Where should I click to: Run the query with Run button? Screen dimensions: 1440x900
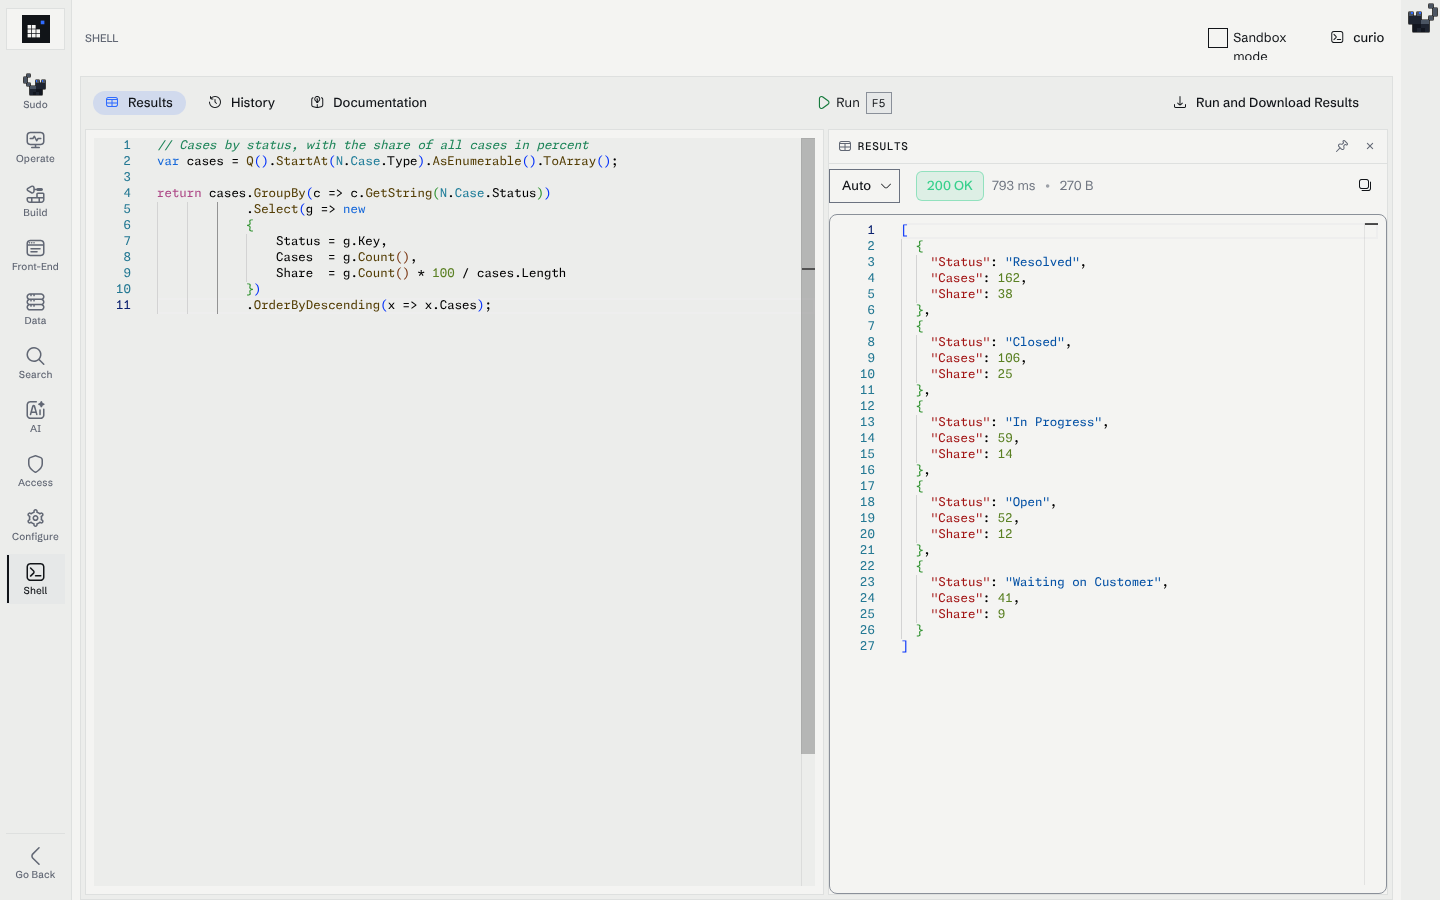pos(853,103)
